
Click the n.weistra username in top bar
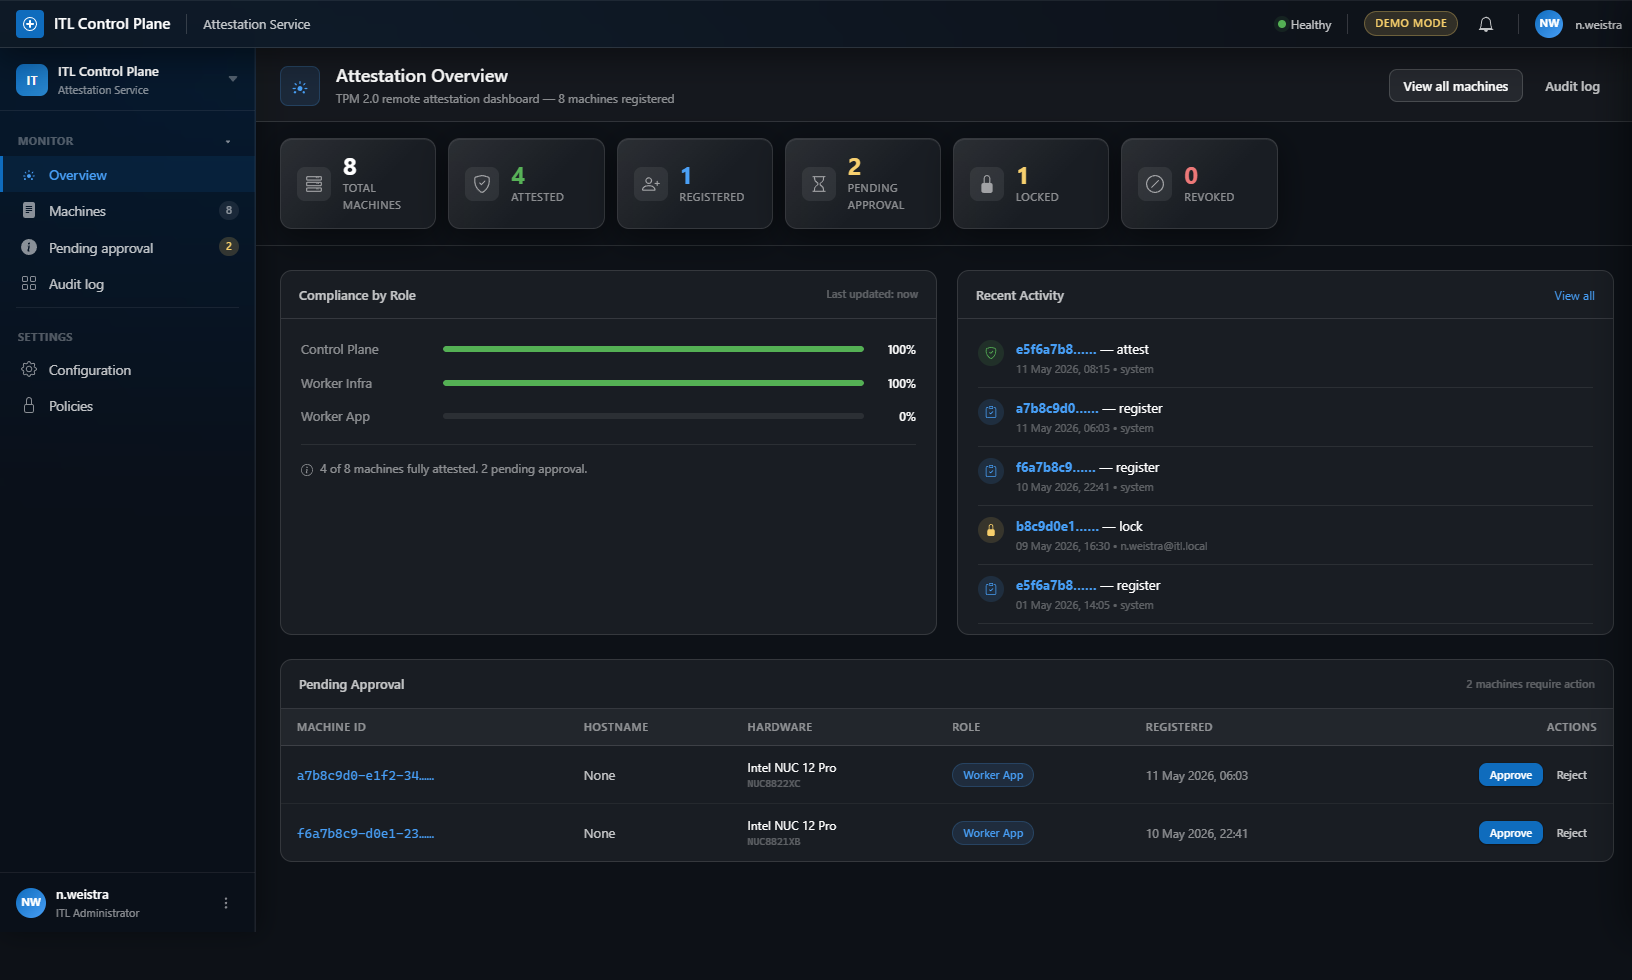1598,25
